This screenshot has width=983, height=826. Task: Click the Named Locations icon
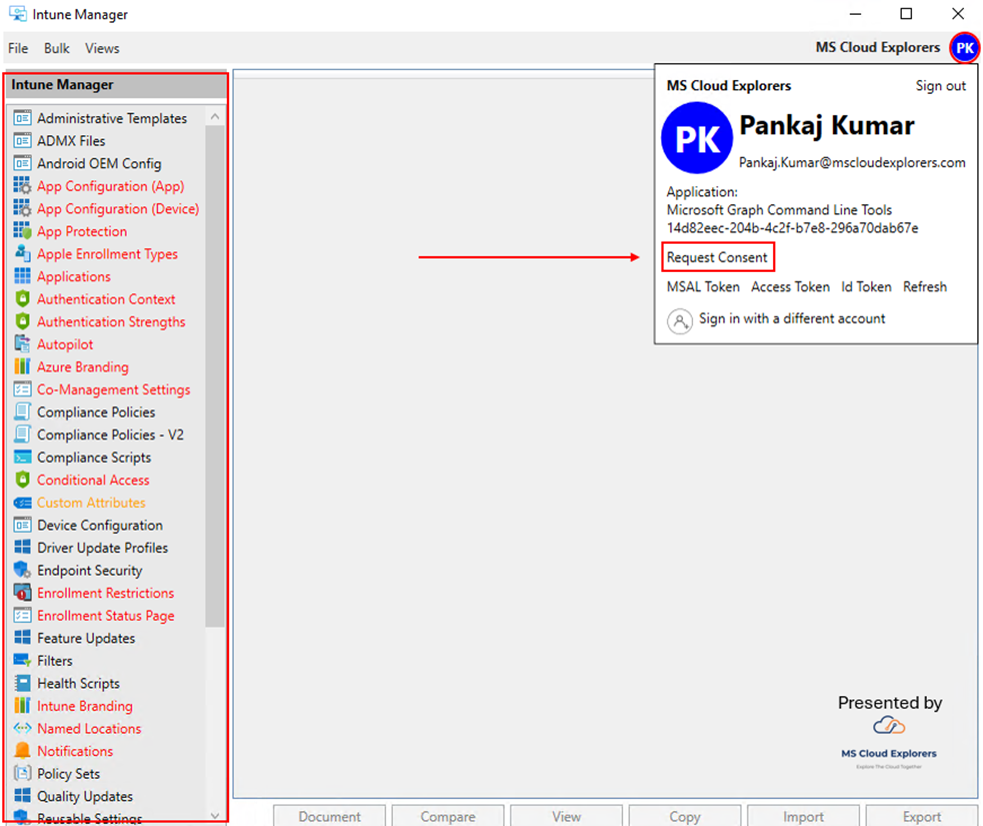point(22,728)
